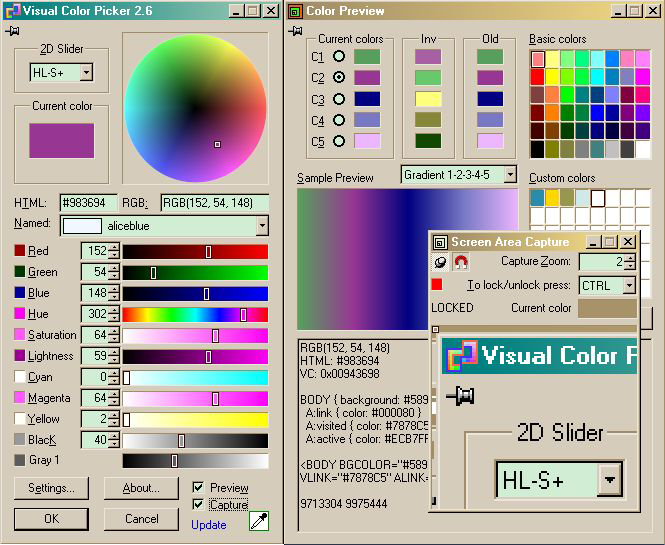Select the white basic color swatch
This screenshot has height=545, width=665.
click(x=643, y=149)
